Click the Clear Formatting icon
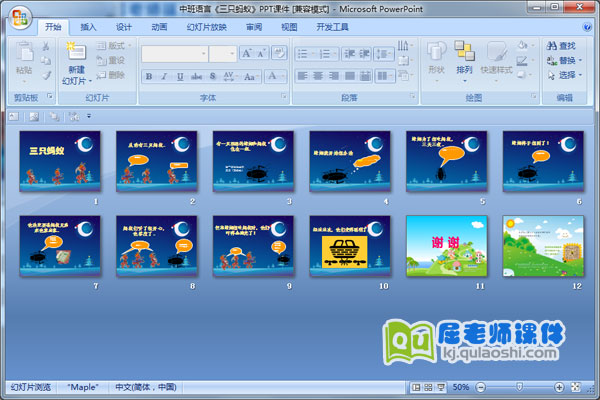Viewport: 600px width, 400px height. [279, 53]
